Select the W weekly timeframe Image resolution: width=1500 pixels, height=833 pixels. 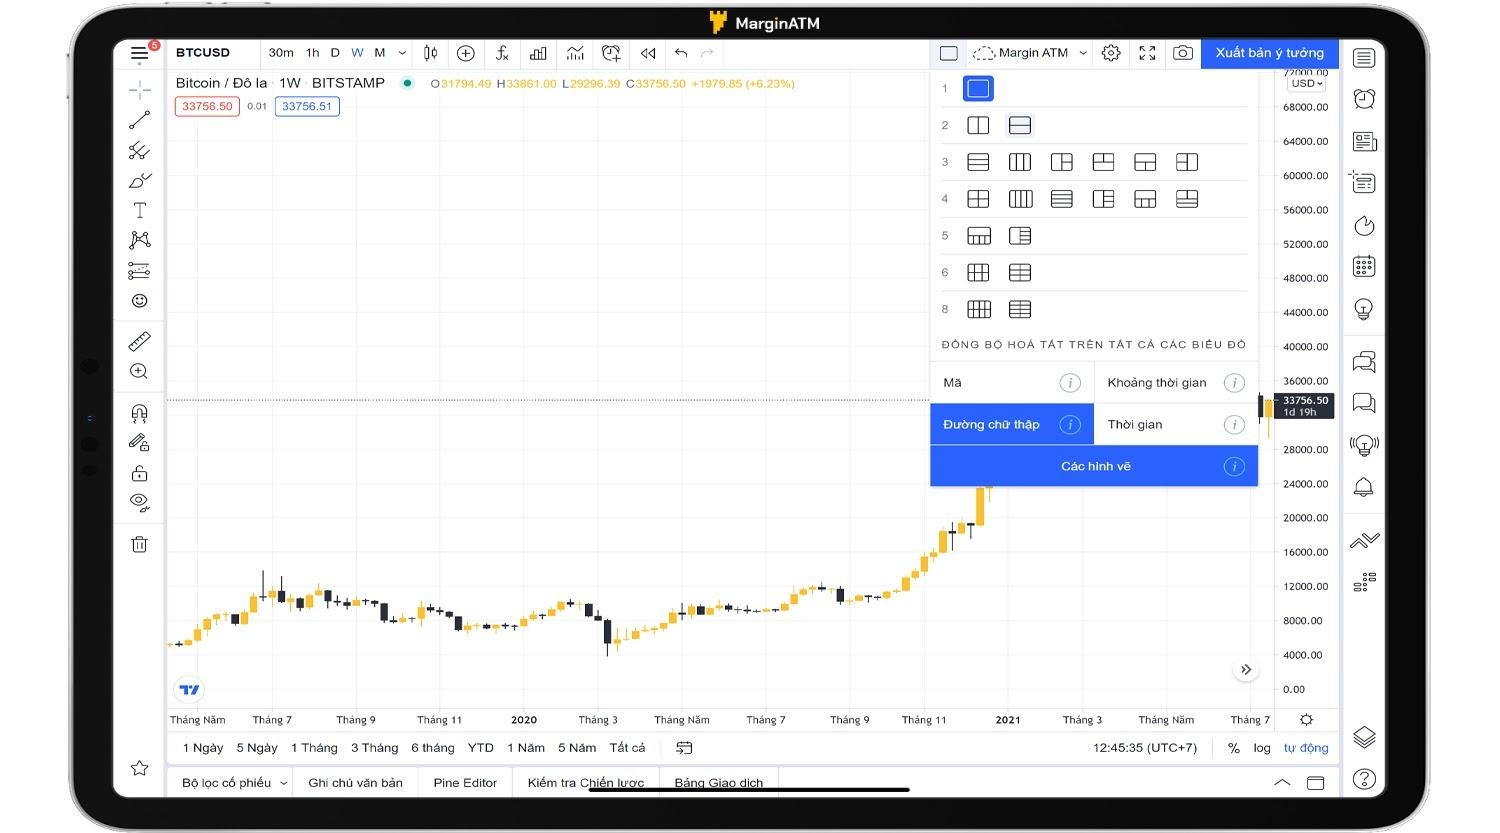point(357,53)
